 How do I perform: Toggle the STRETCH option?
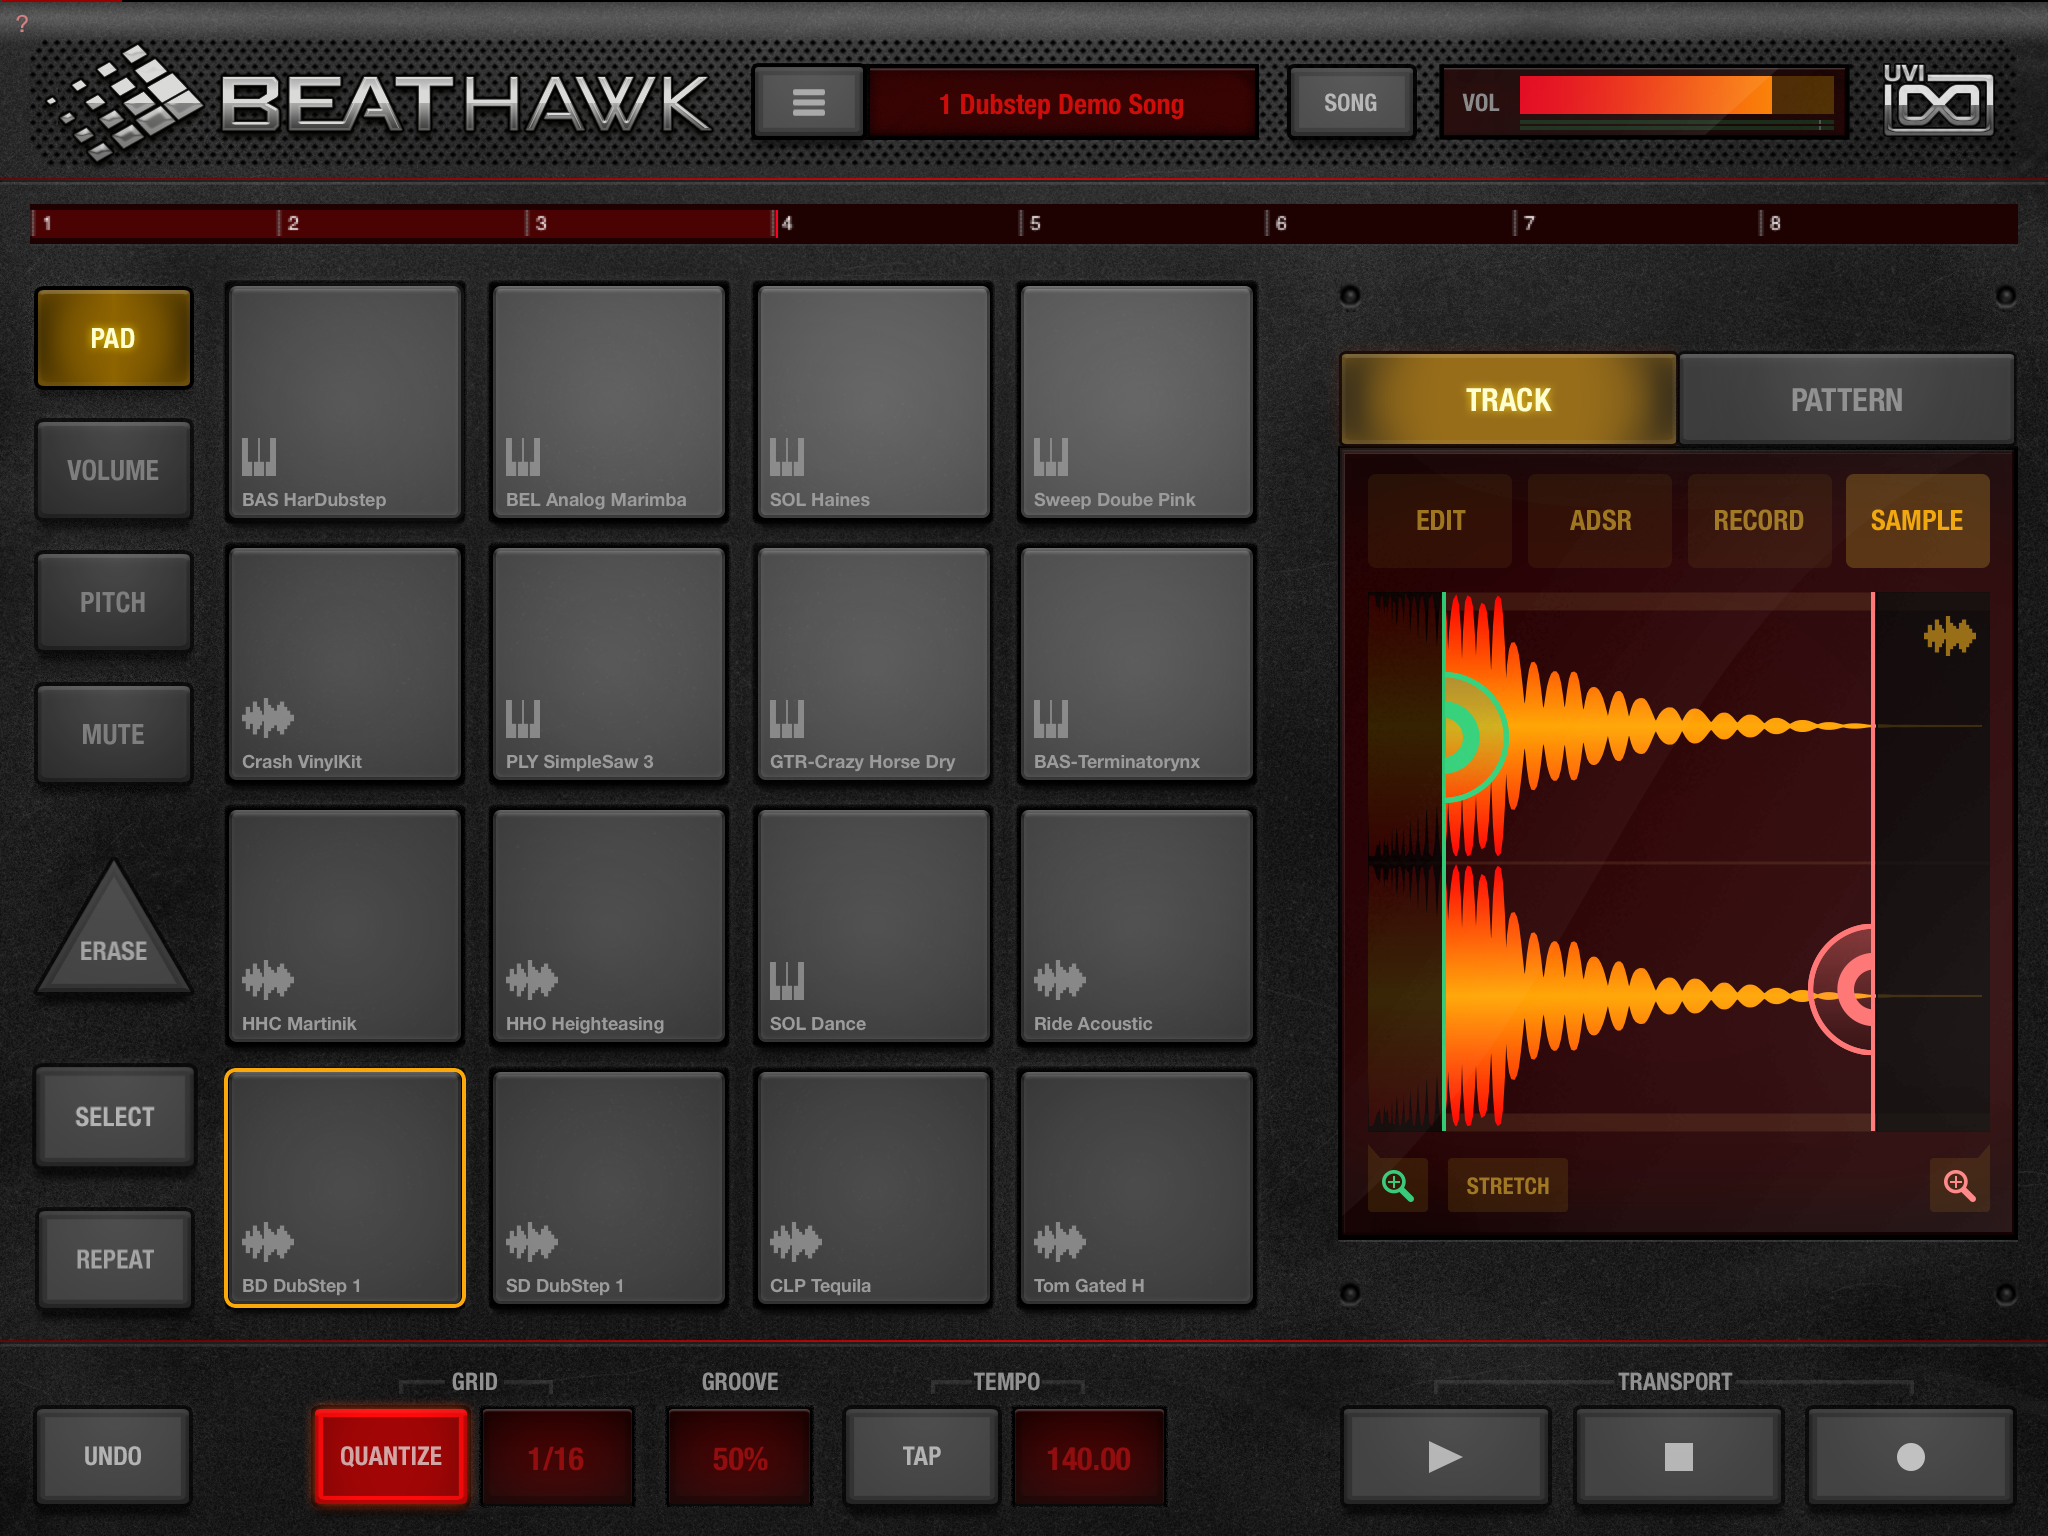click(x=1507, y=1186)
